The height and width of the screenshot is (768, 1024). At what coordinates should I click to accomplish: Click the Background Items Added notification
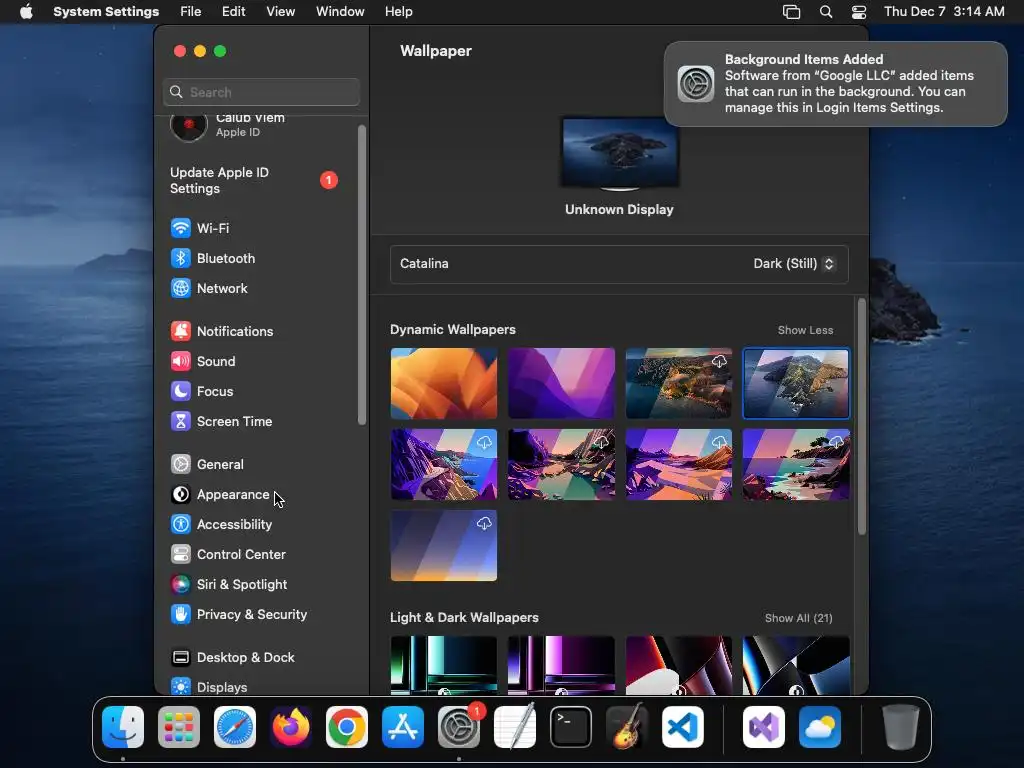pos(835,84)
